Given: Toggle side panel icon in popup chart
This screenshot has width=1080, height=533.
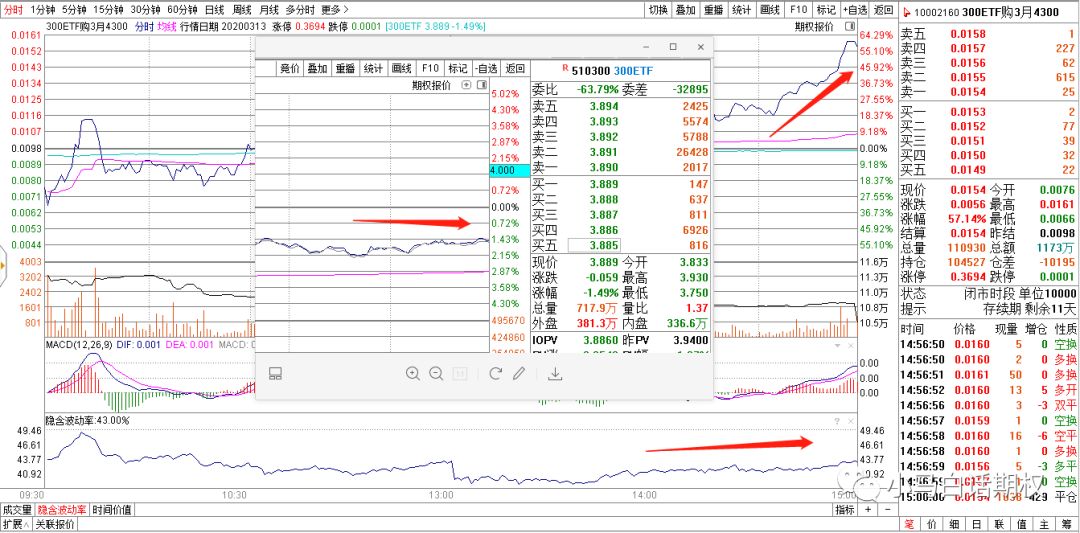Looking at the screenshot, I should 481,85.
